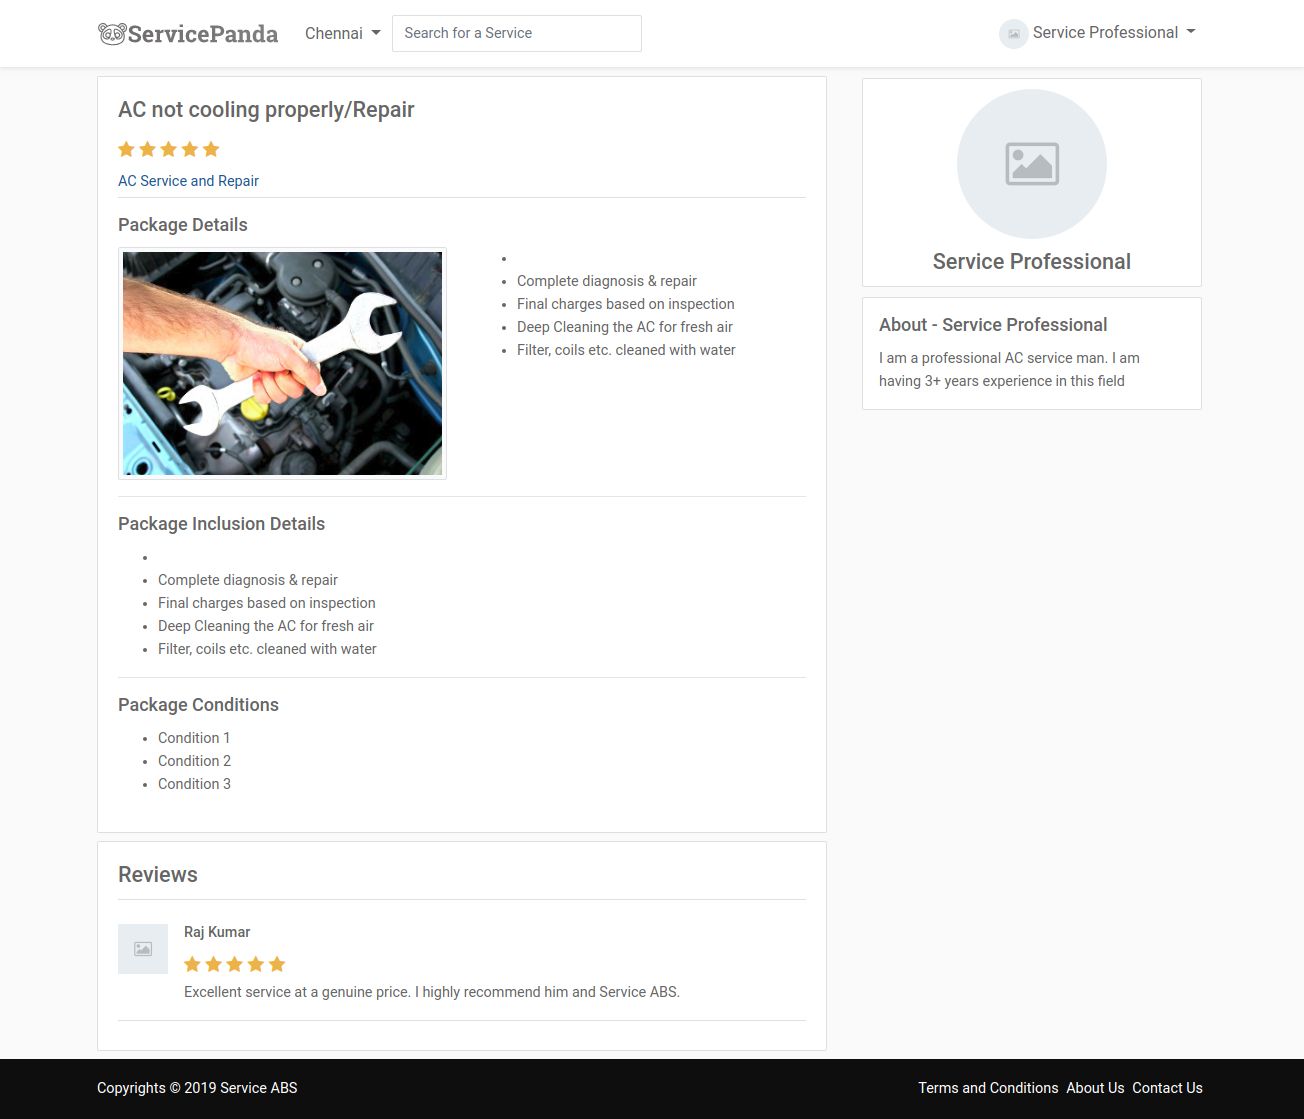Image resolution: width=1304 pixels, height=1119 pixels.
Task: Expand the Service Professional account menu
Action: (x=1098, y=33)
